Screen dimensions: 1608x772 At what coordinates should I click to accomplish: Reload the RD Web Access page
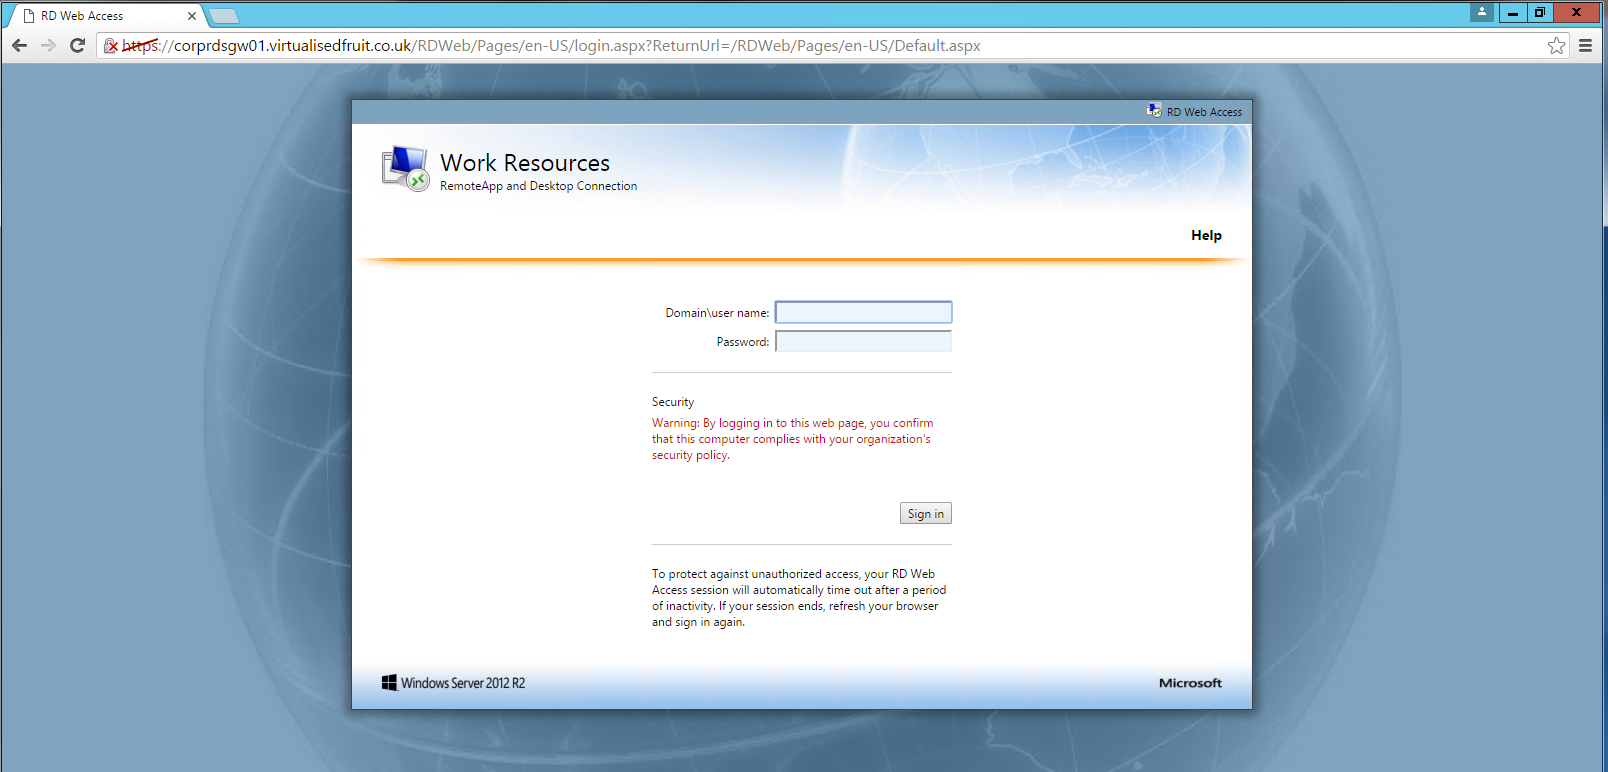click(77, 46)
